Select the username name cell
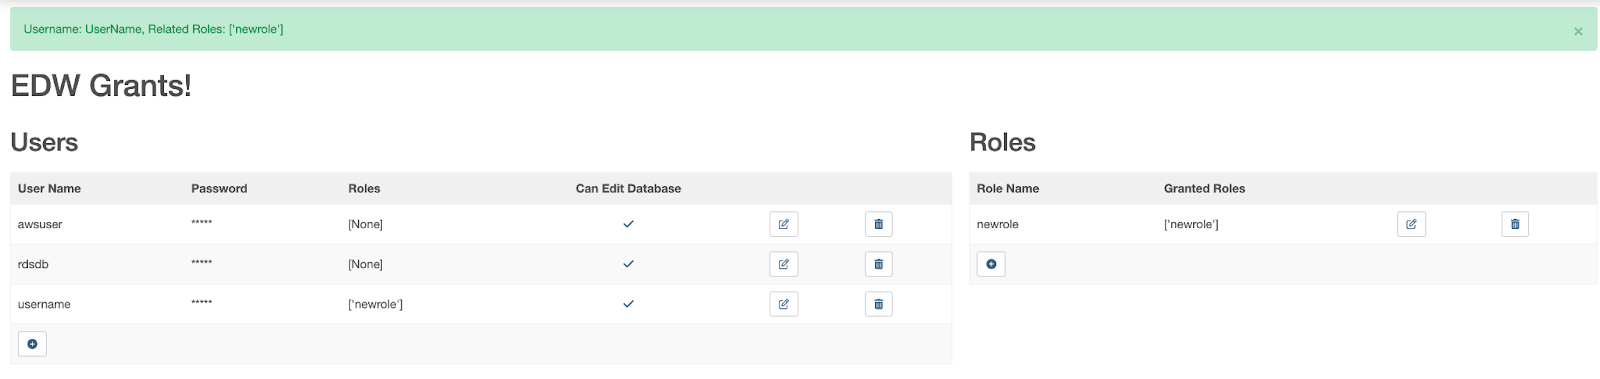 [x=44, y=304]
